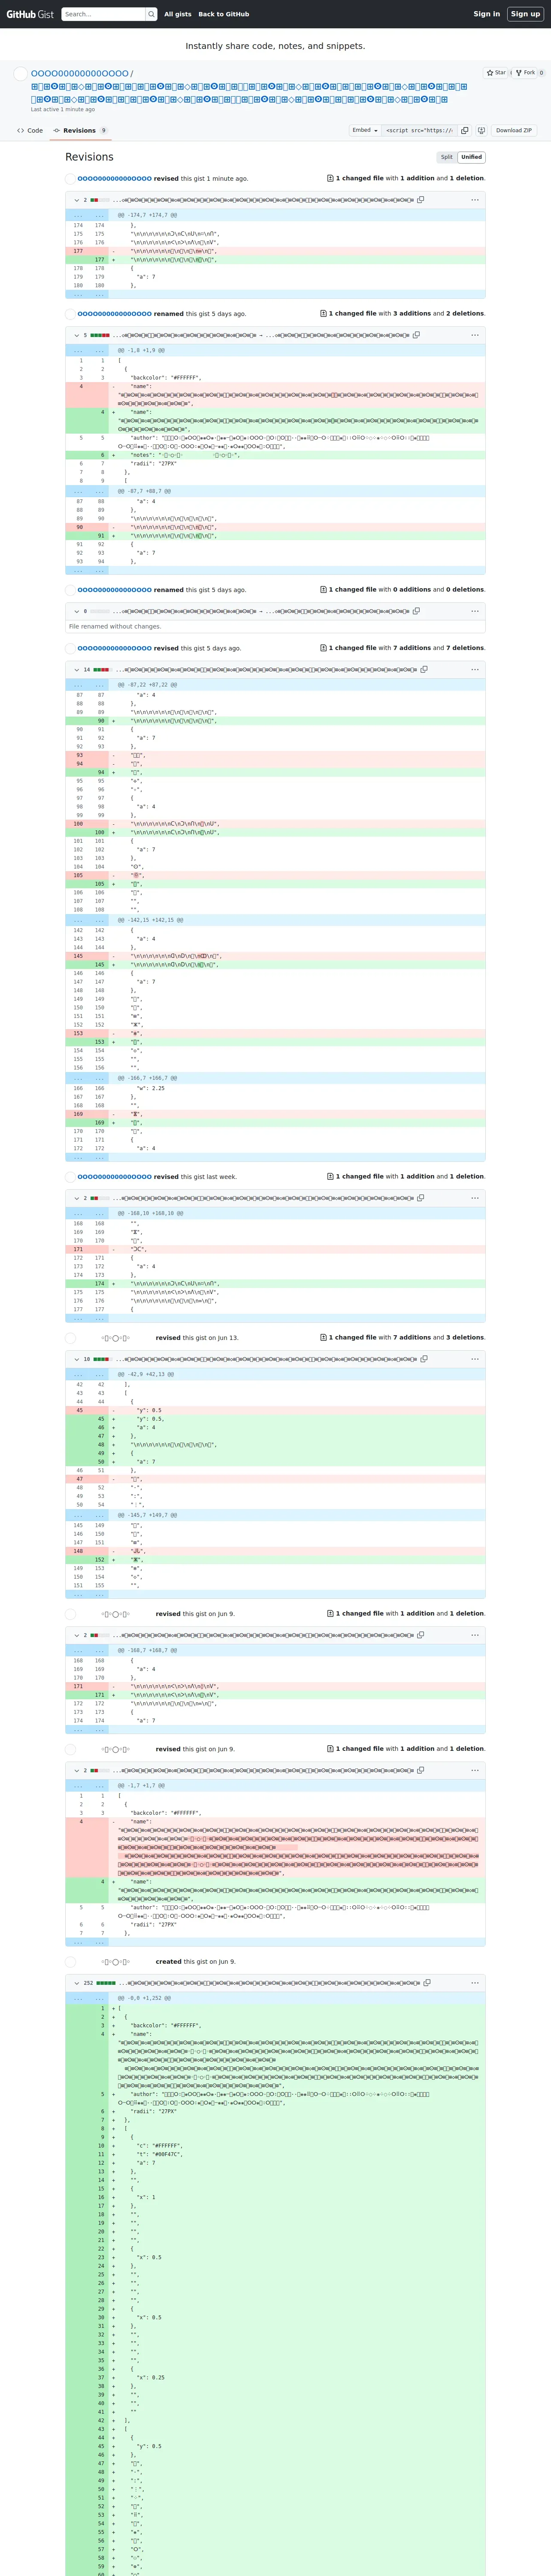Image resolution: width=551 pixels, height=2576 pixels.
Task: Collapse file diff of Jun 13 revision
Action: point(76,1358)
